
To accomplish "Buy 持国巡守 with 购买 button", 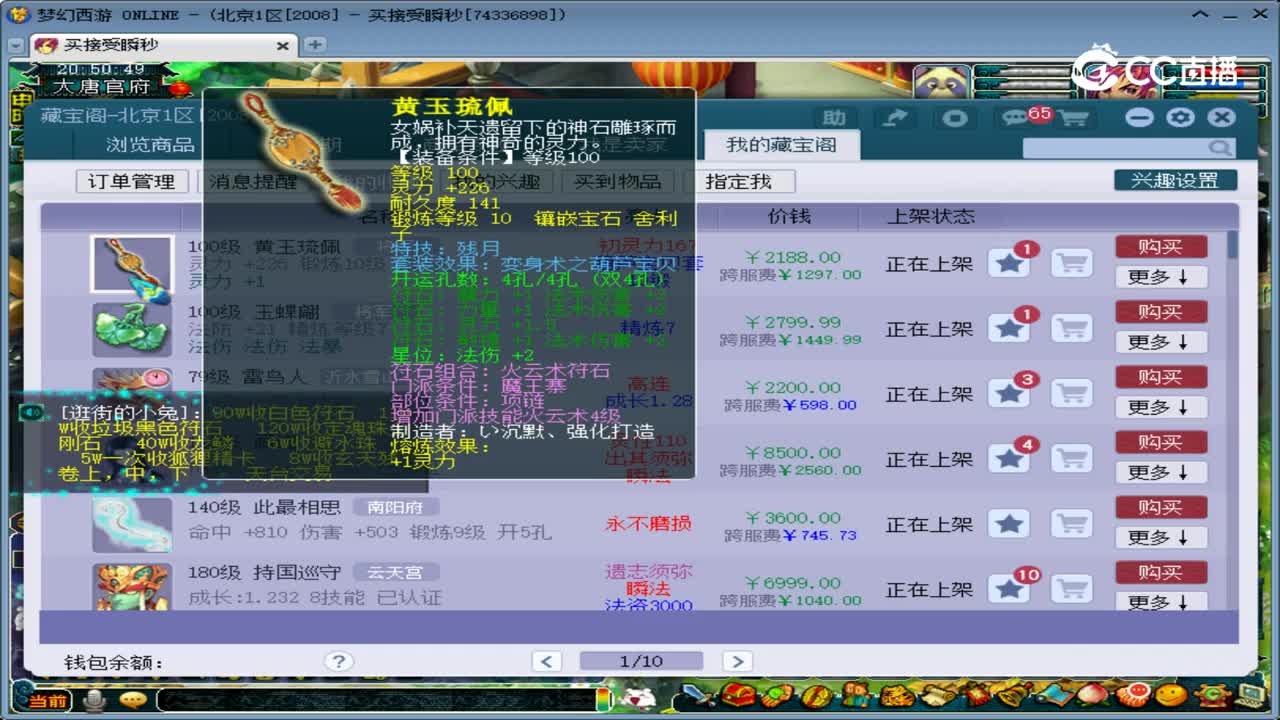I will (x=1161, y=572).
